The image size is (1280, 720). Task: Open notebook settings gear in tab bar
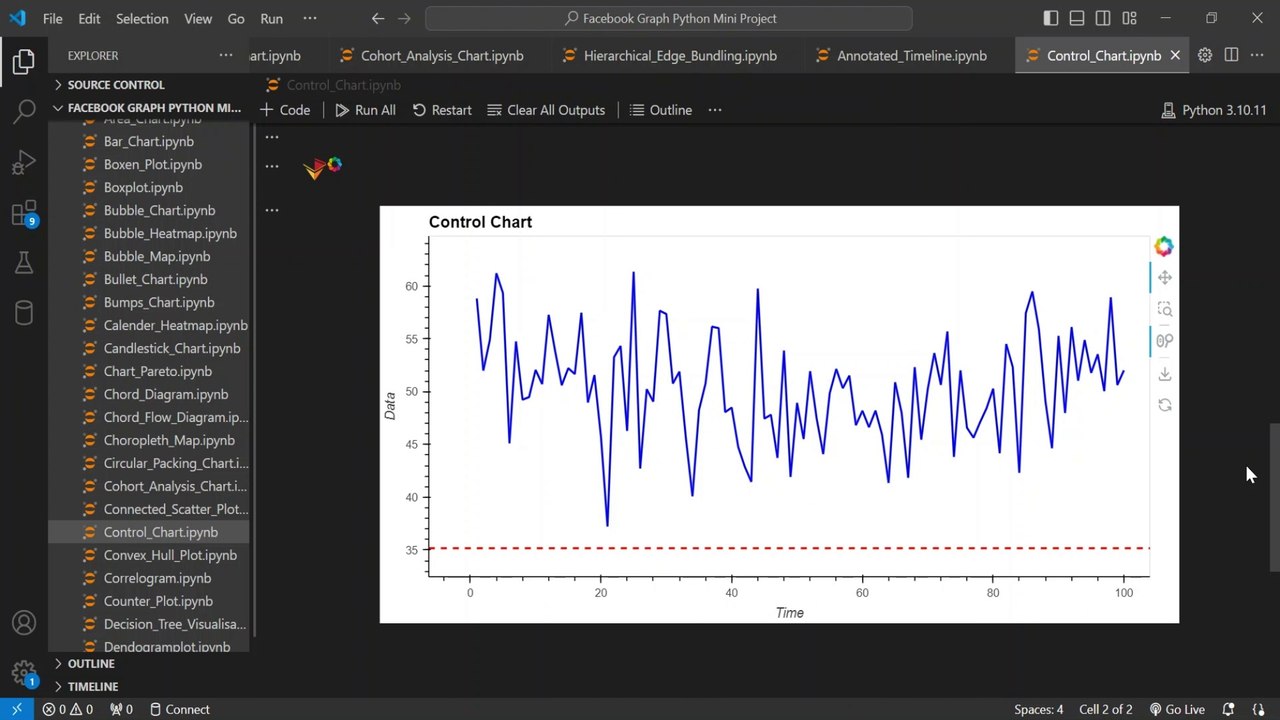click(1205, 55)
